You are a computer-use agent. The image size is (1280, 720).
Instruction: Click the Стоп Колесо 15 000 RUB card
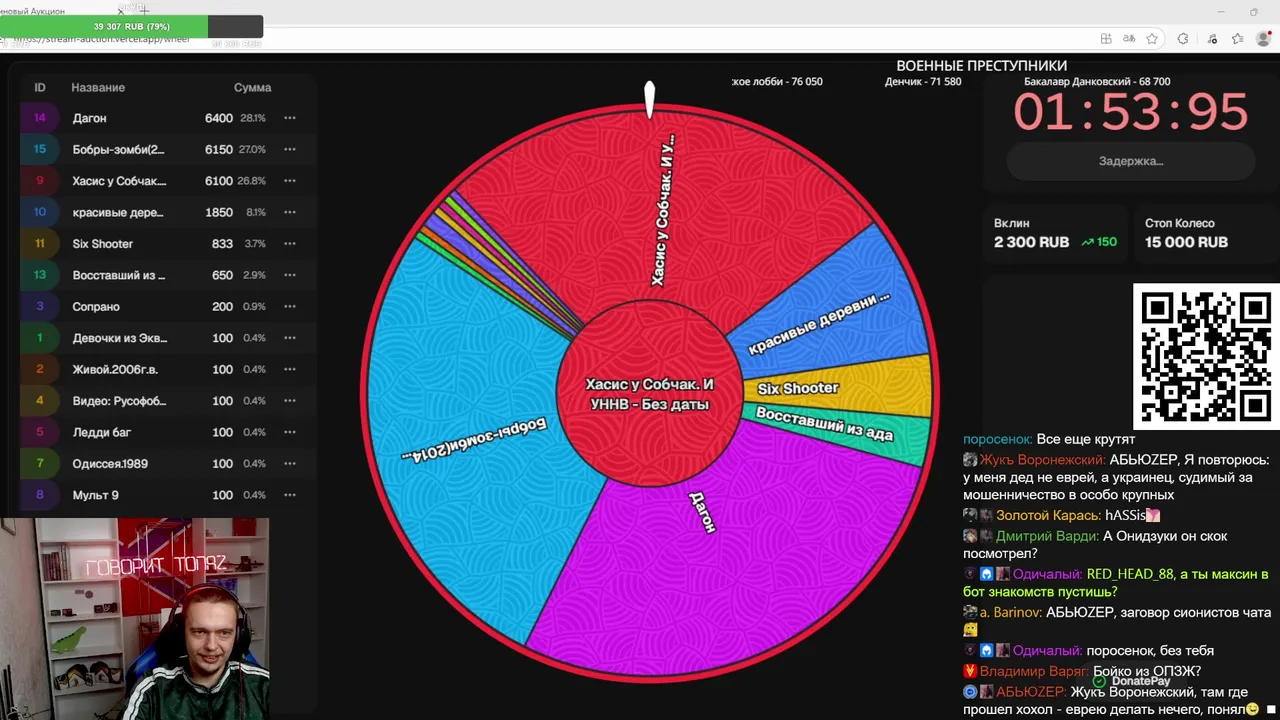tap(1206, 233)
